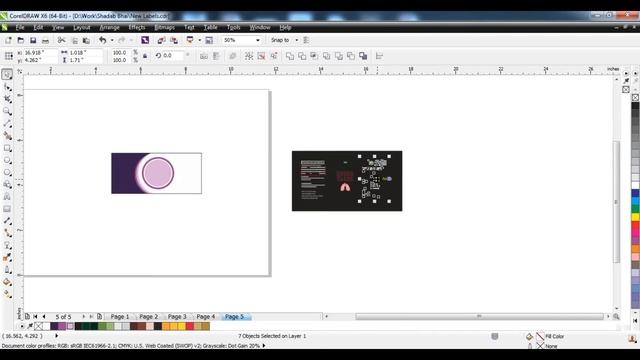Click the object X position field
This screenshot has width=640, height=360.
click(40, 53)
